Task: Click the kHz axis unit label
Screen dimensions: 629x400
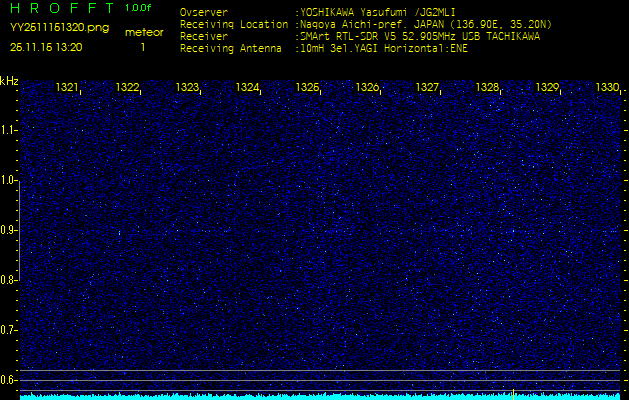Action: (x=9, y=81)
